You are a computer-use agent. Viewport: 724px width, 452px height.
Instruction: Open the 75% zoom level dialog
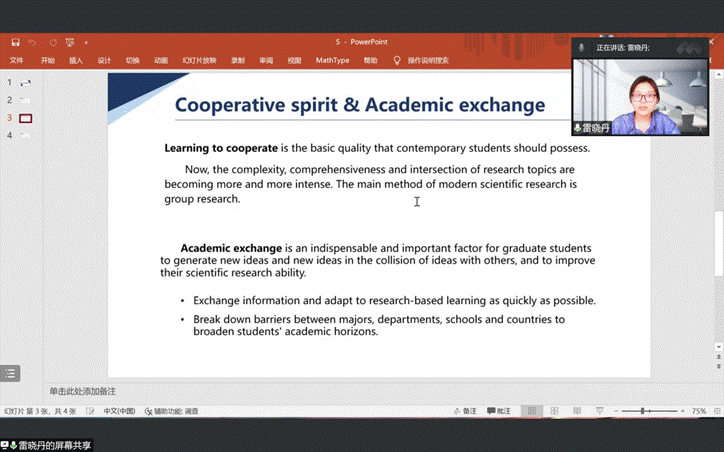pos(699,411)
